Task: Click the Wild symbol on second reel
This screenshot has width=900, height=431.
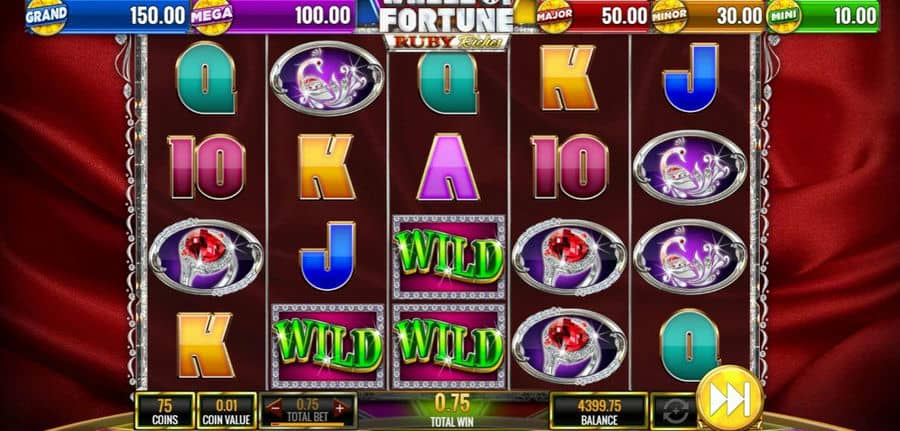Action: tap(328, 346)
